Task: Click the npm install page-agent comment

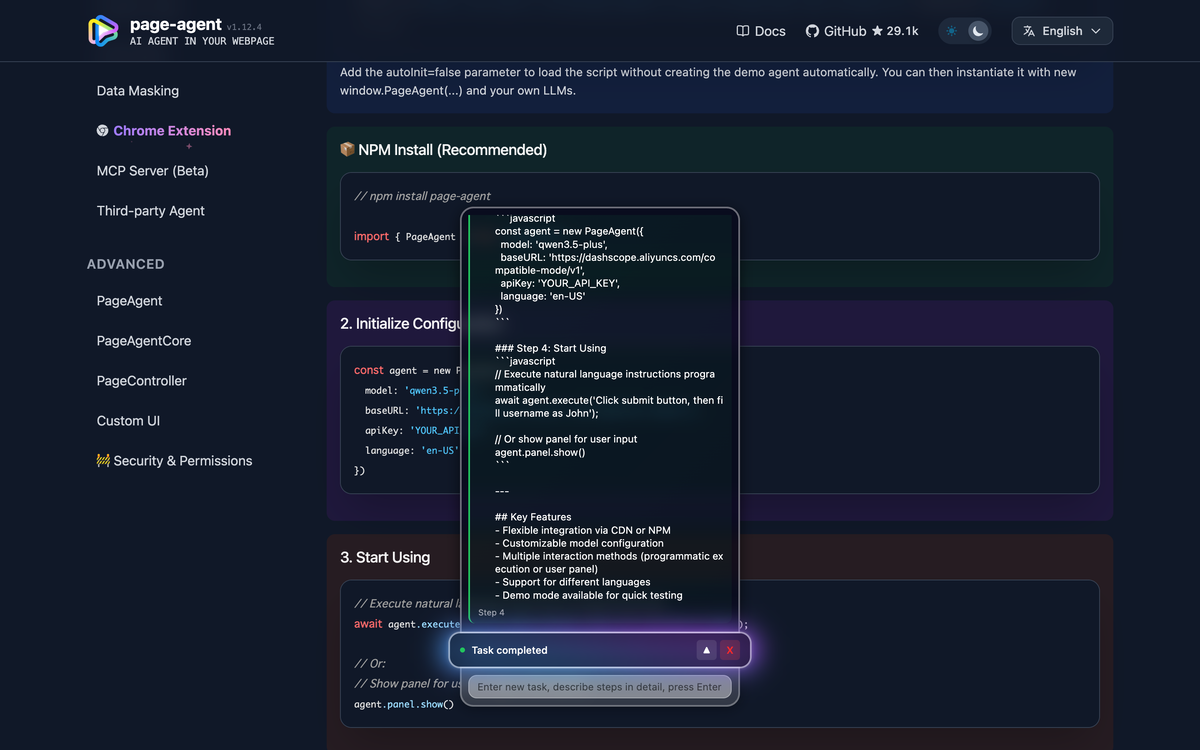Action: tap(423, 196)
